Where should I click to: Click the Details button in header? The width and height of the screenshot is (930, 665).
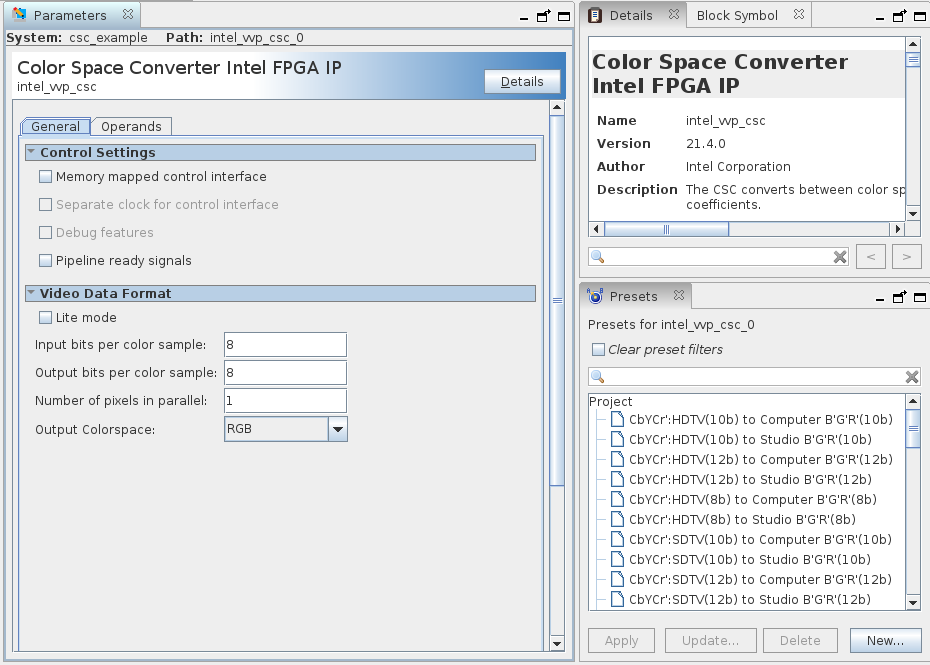[522, 82]
